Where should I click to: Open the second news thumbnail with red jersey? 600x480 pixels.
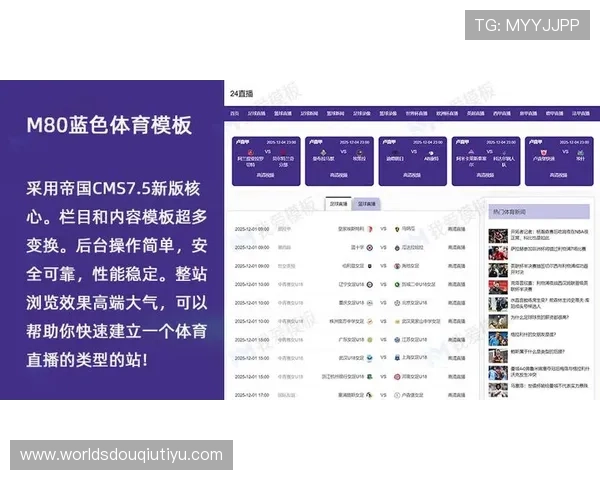(498, 253)
